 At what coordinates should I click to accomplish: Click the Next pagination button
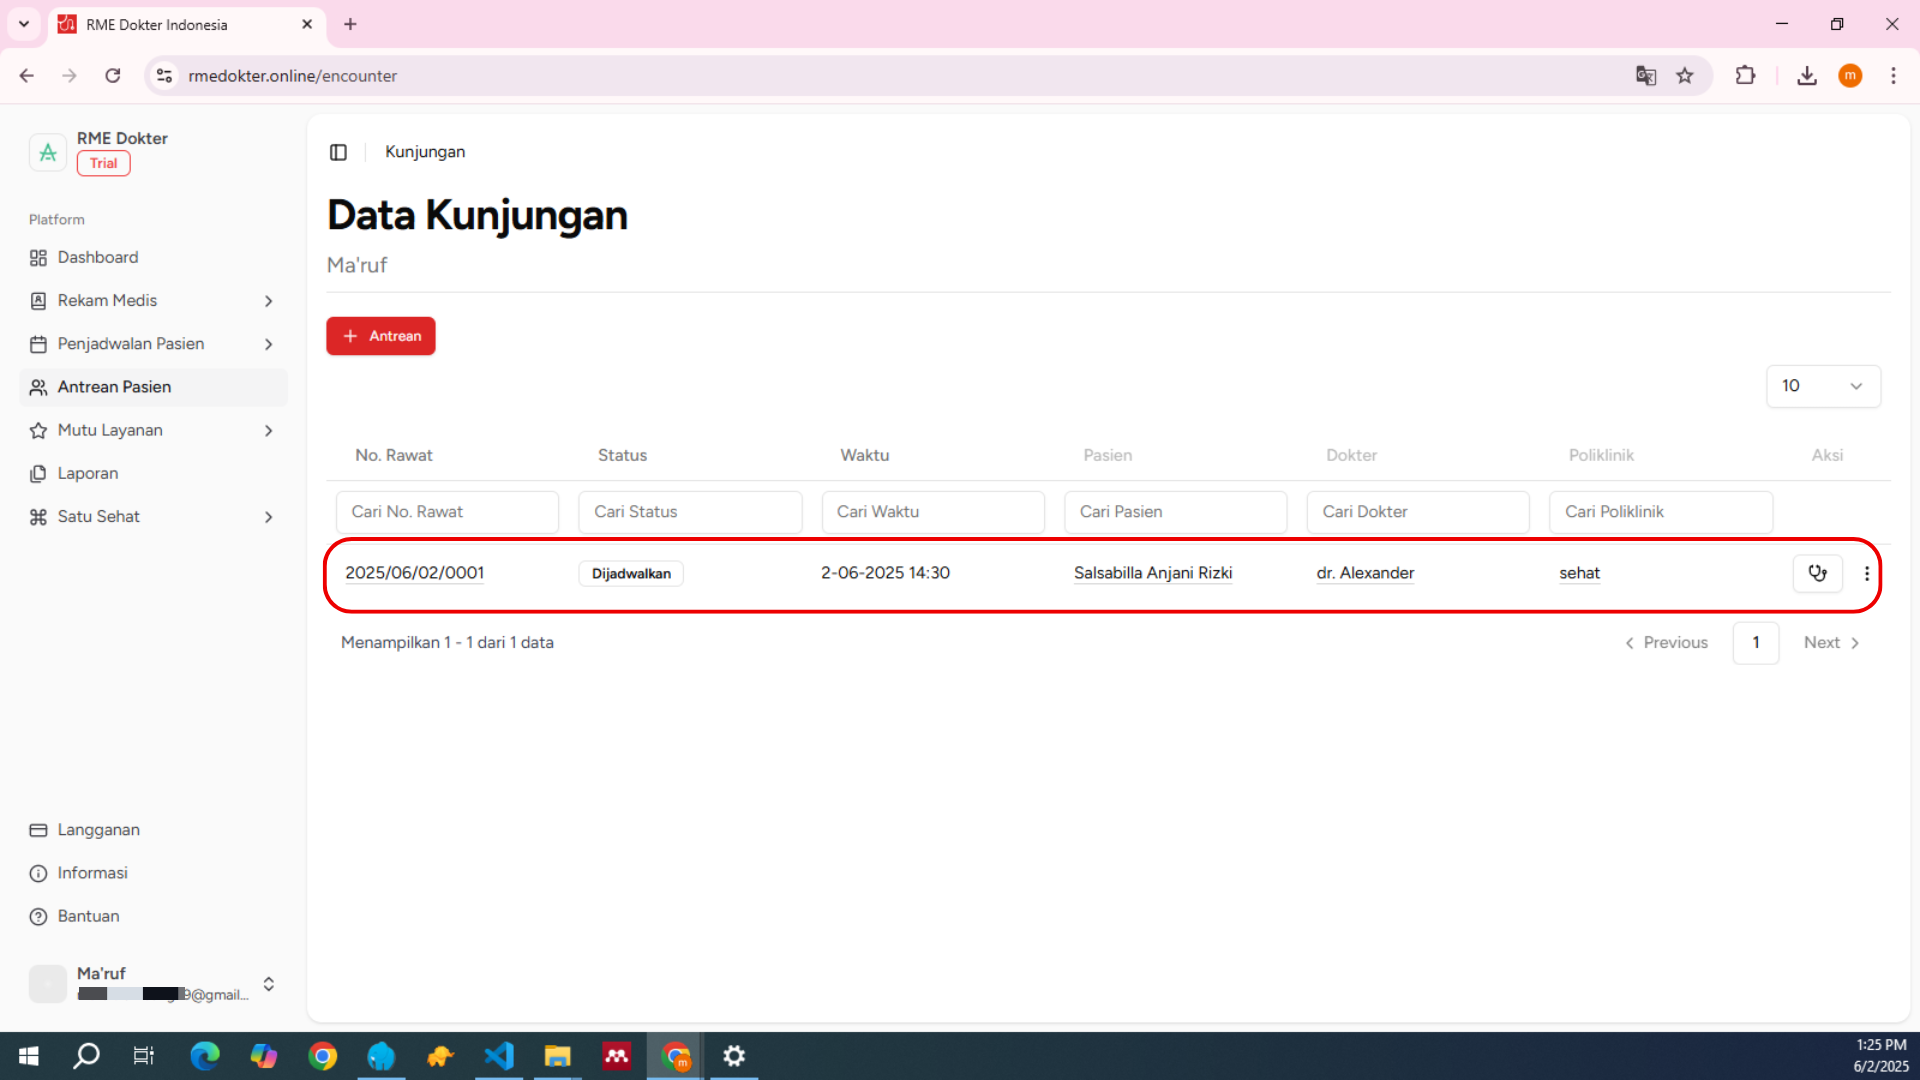click(x=1831, y=643)
